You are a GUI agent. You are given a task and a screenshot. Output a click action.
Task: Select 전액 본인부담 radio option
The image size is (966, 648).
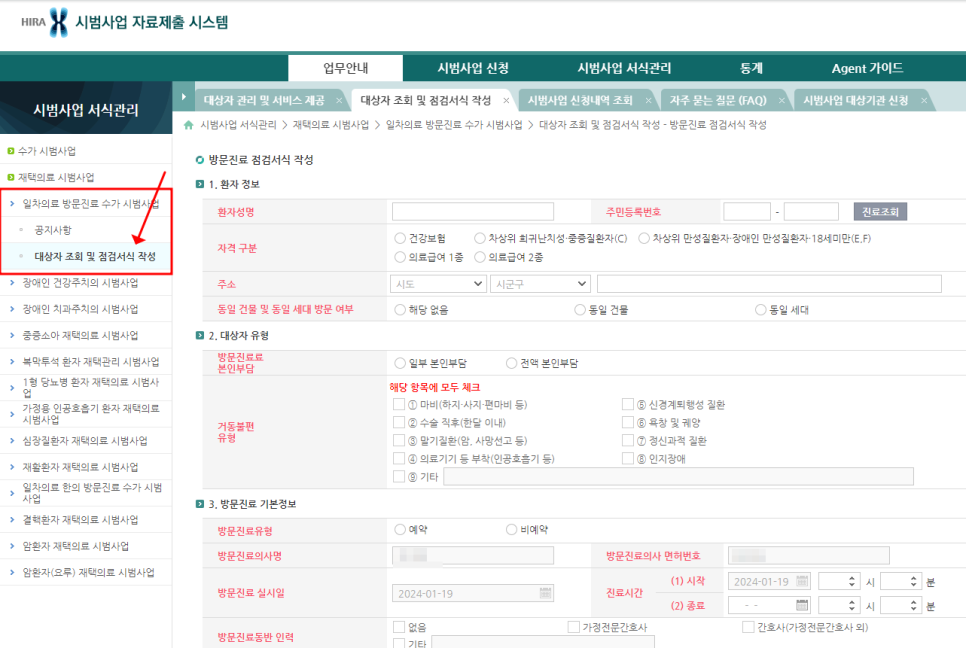511,363
